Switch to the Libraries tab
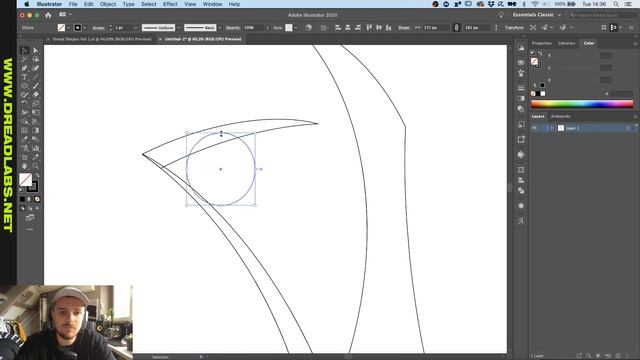The image size is (640, 360). (567, 43)
